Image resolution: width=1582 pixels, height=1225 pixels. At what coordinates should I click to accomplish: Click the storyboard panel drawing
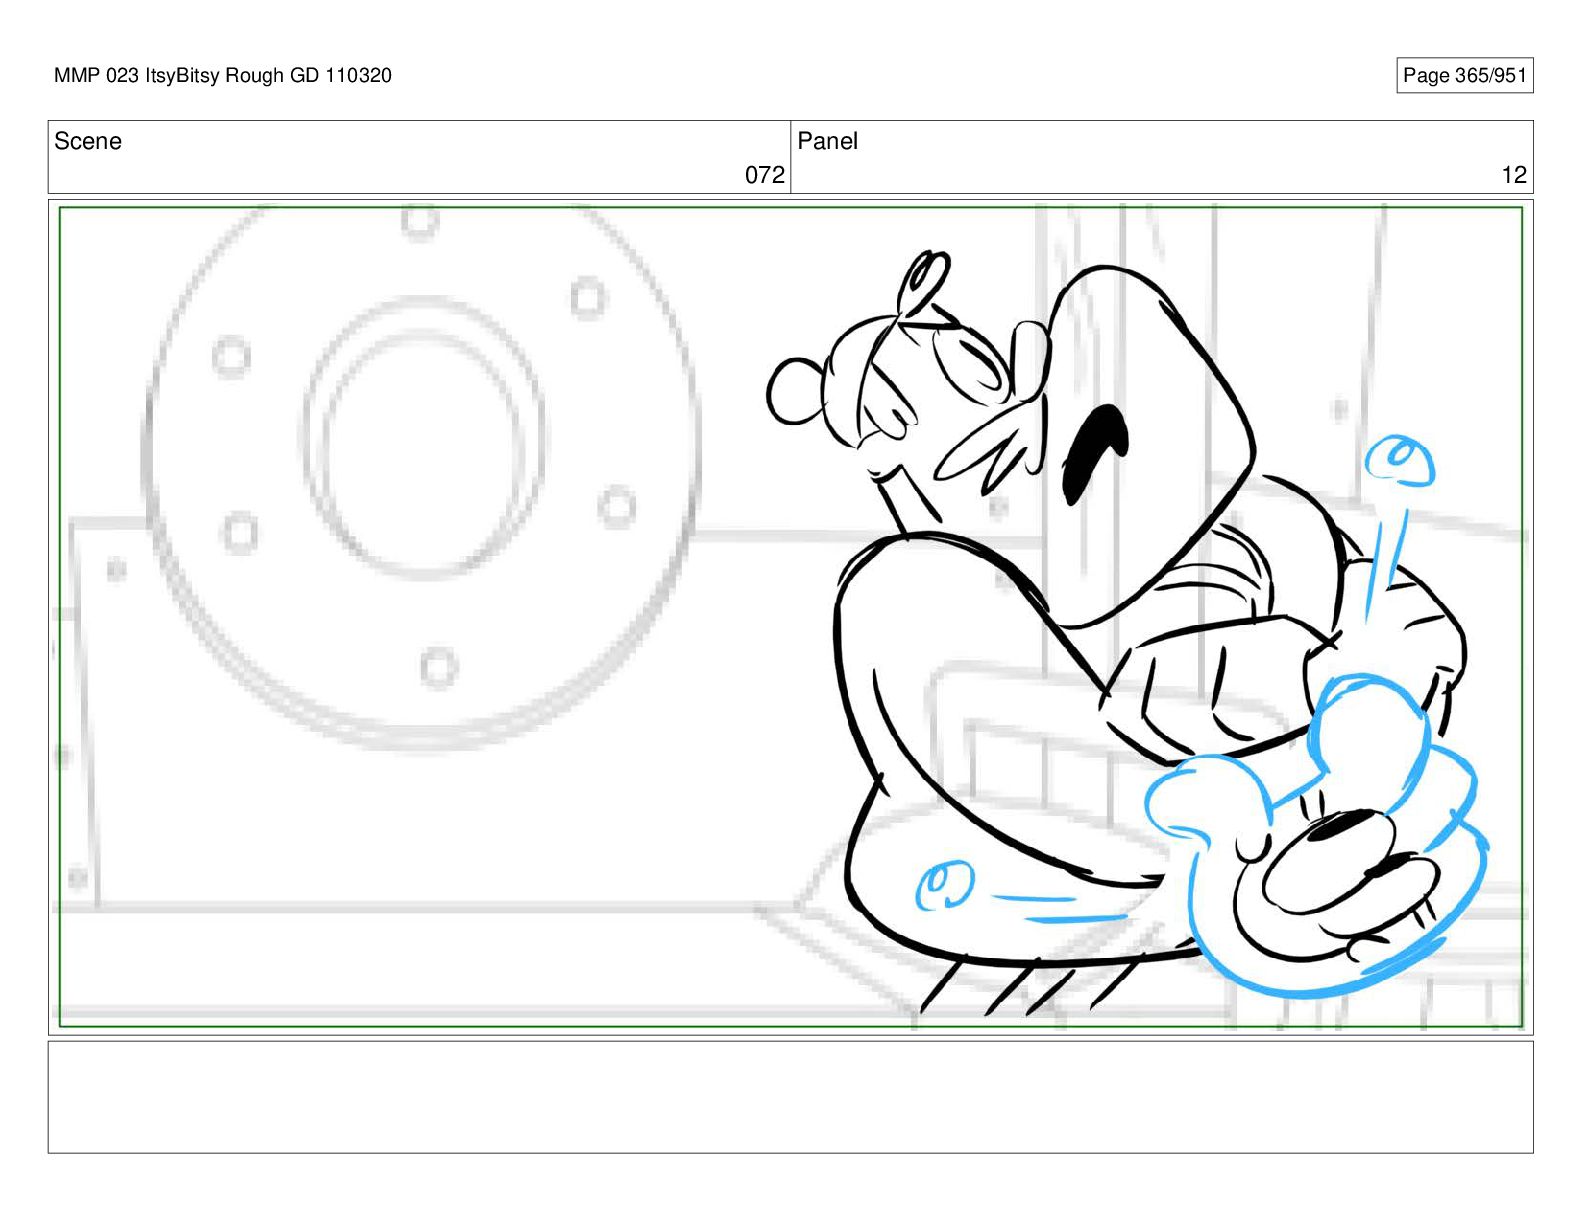click(790, 617)
